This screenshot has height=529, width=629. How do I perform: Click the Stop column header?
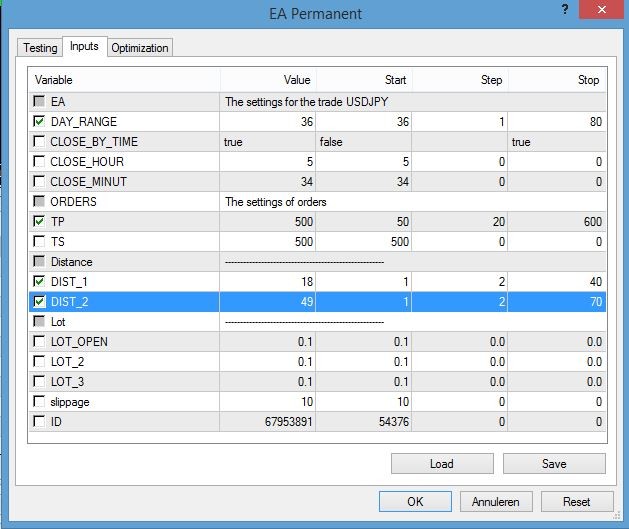pos(557,80)
